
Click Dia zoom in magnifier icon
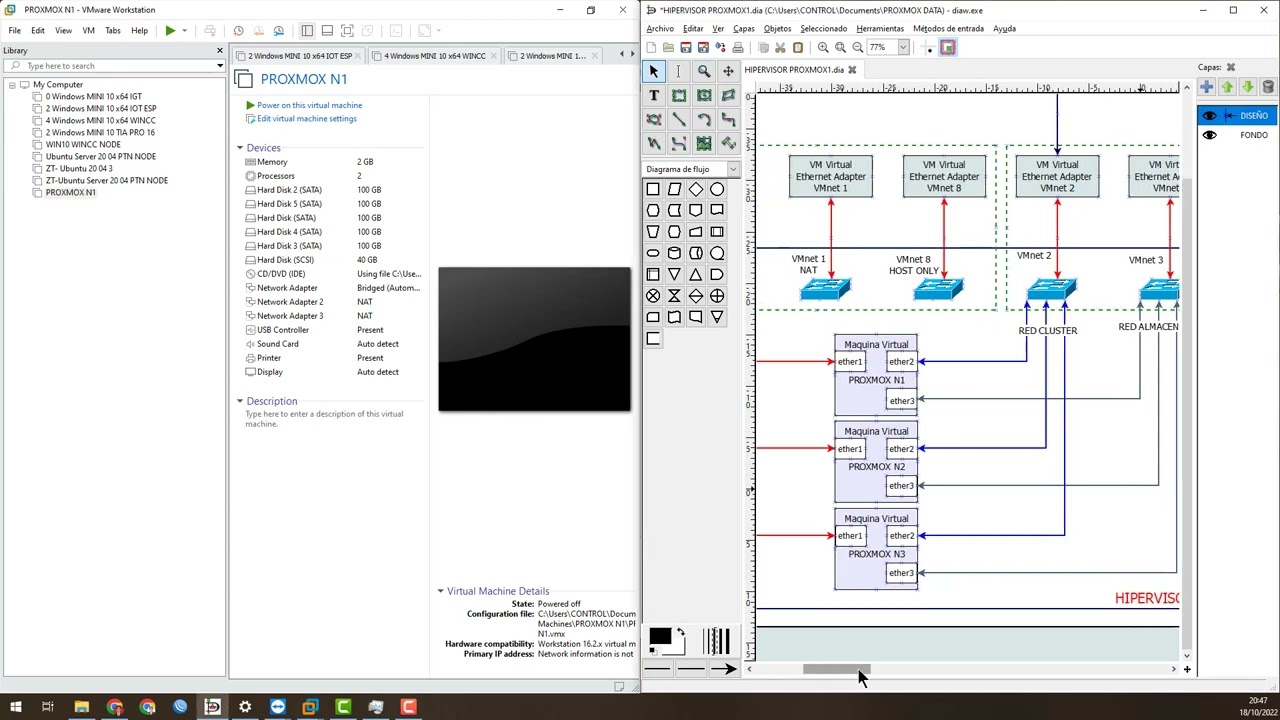823,47
